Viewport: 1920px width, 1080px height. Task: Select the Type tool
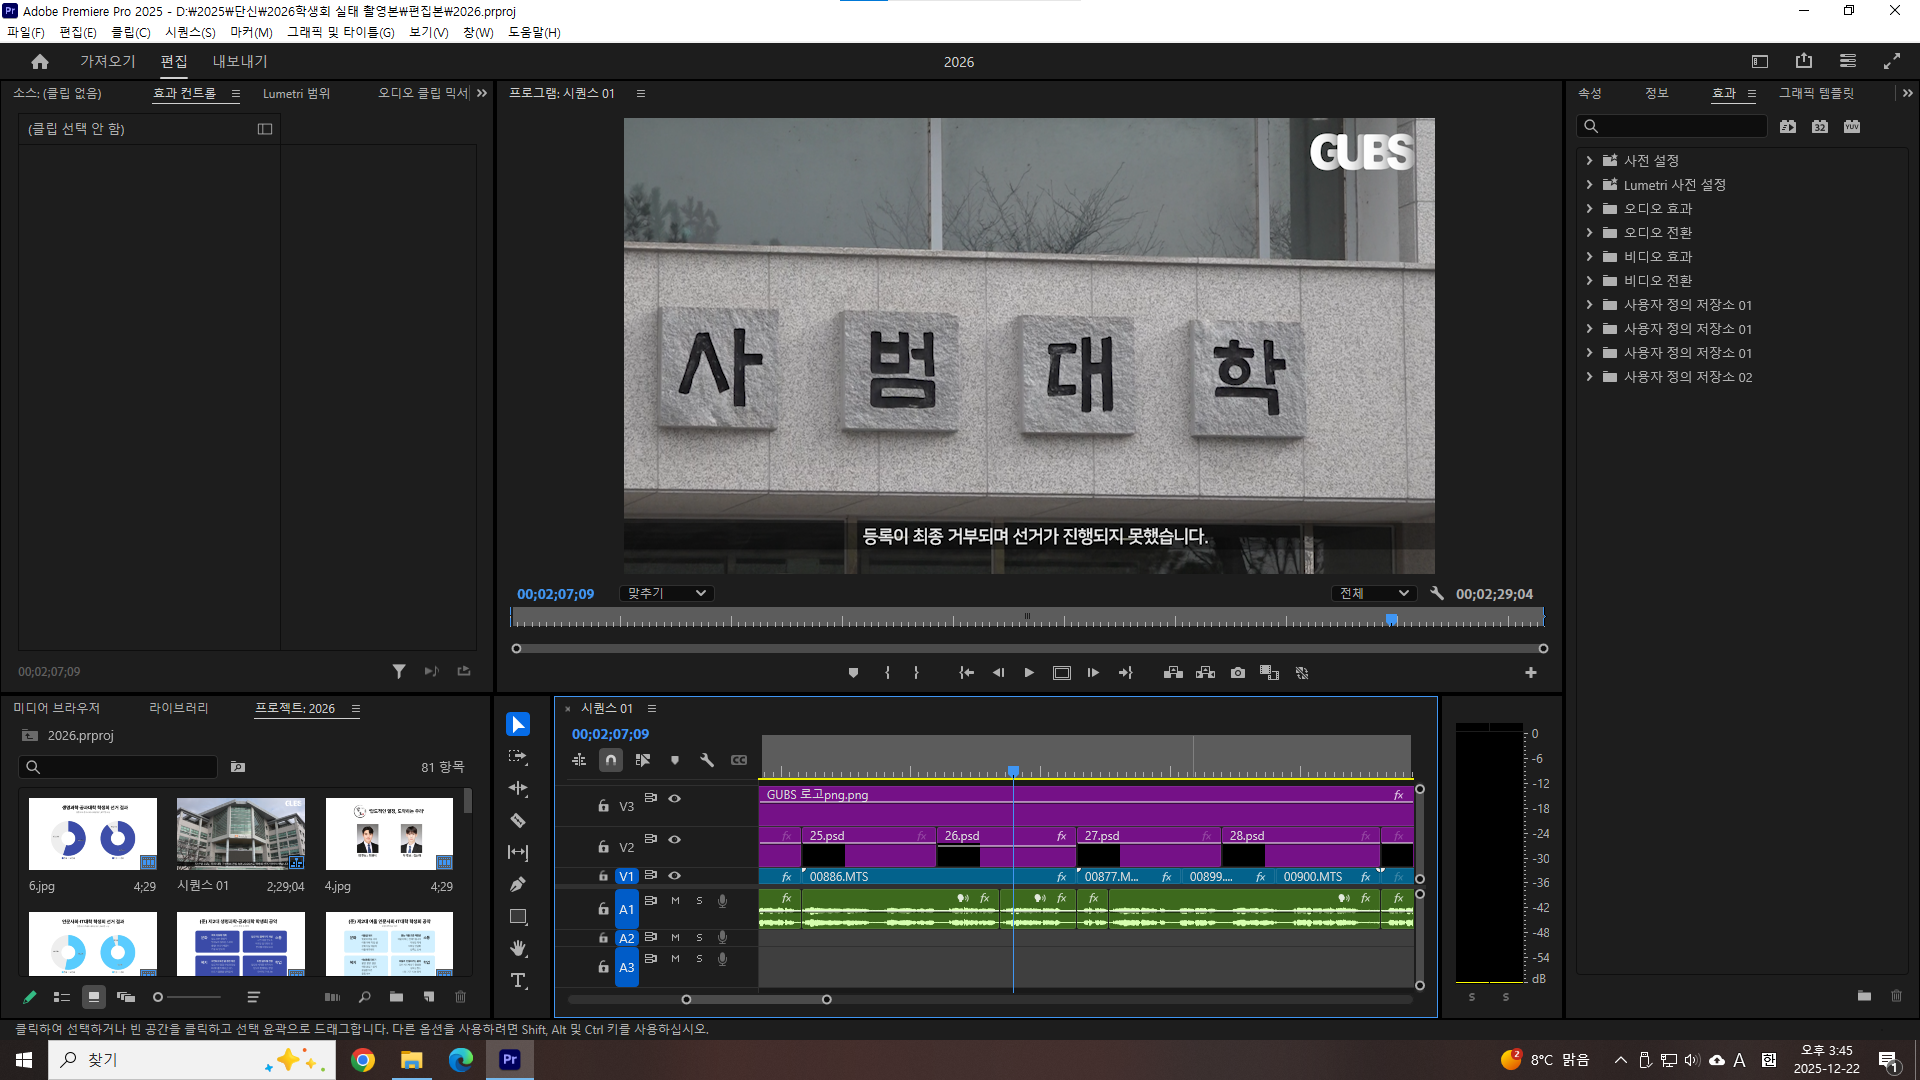click(x=518, y=981)
